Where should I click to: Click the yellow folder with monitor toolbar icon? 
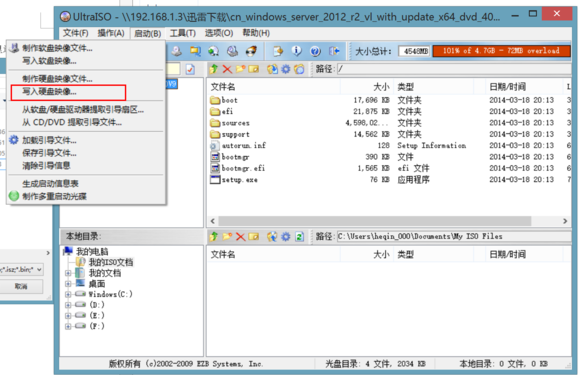point(195,51)
